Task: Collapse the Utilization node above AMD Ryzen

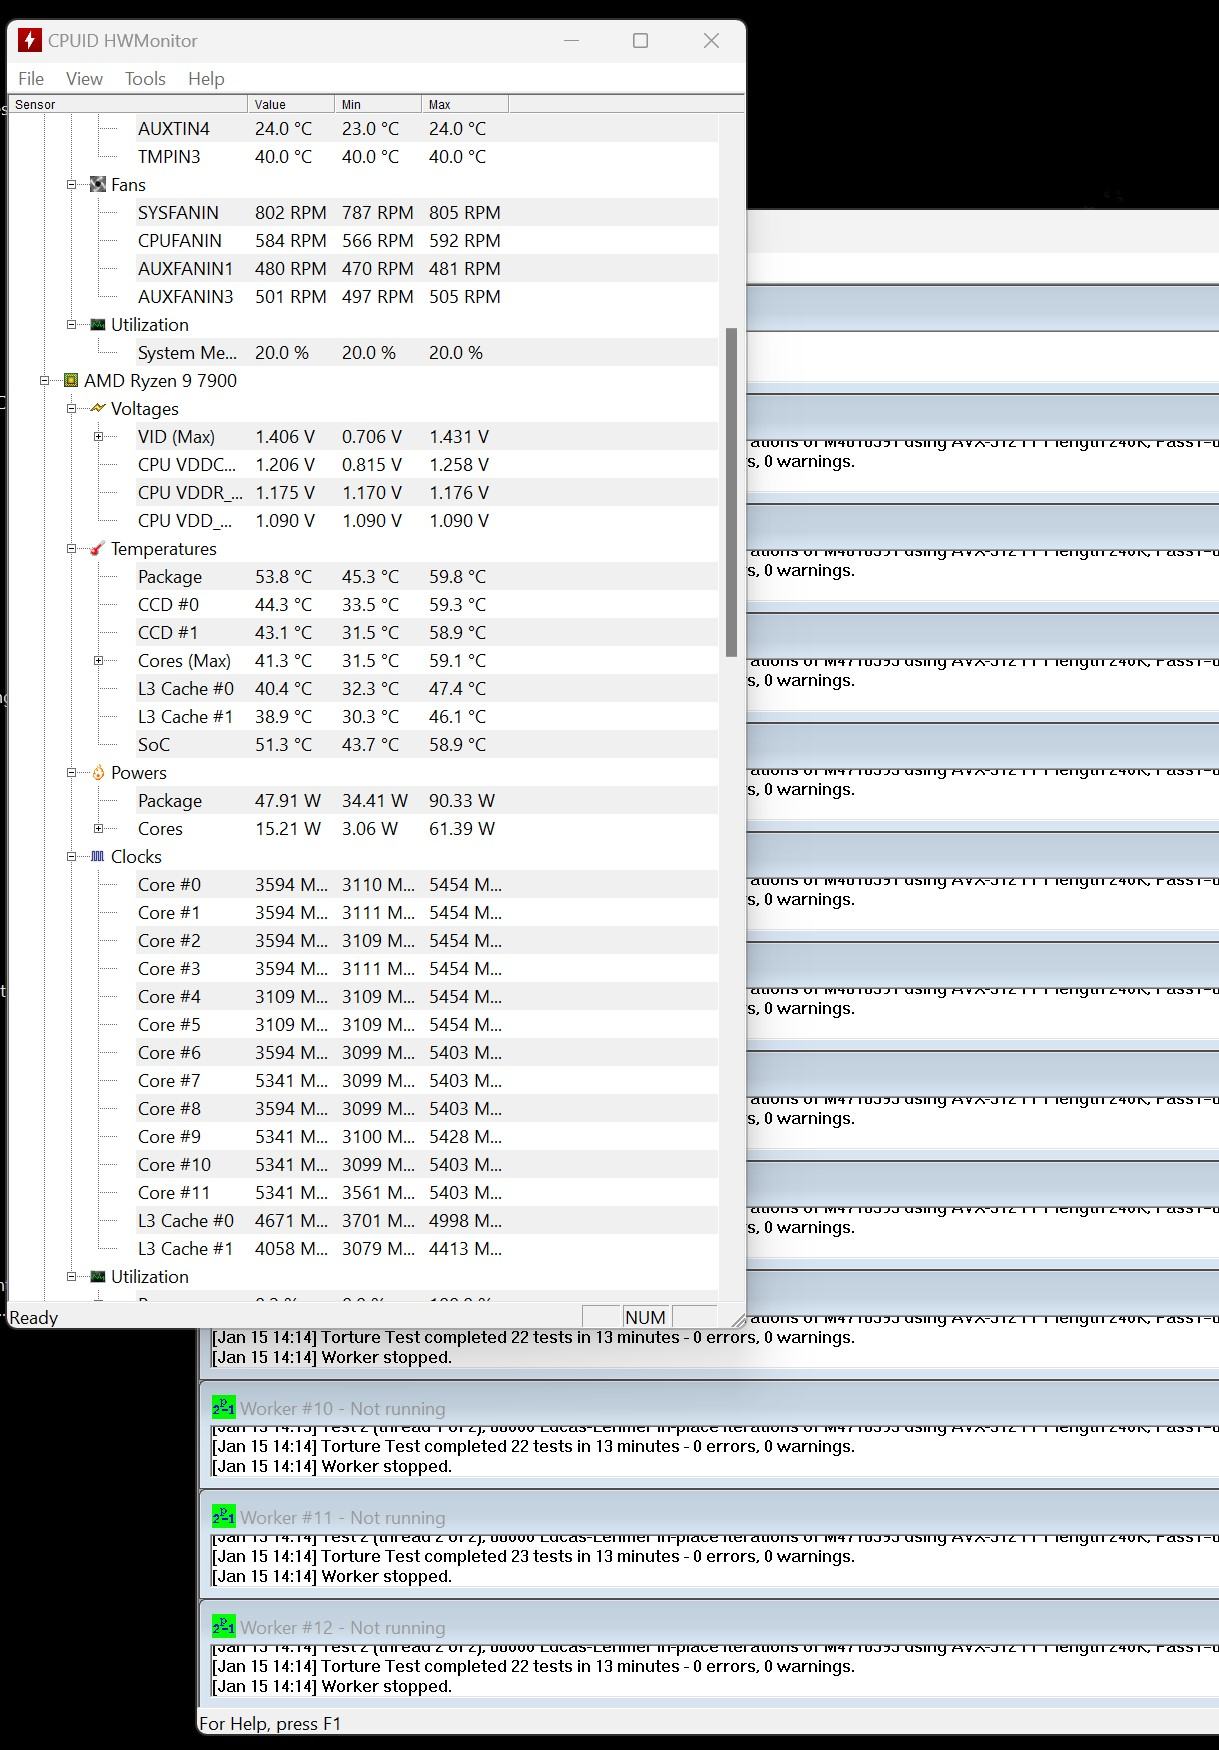Action: (x=72, y=324)
